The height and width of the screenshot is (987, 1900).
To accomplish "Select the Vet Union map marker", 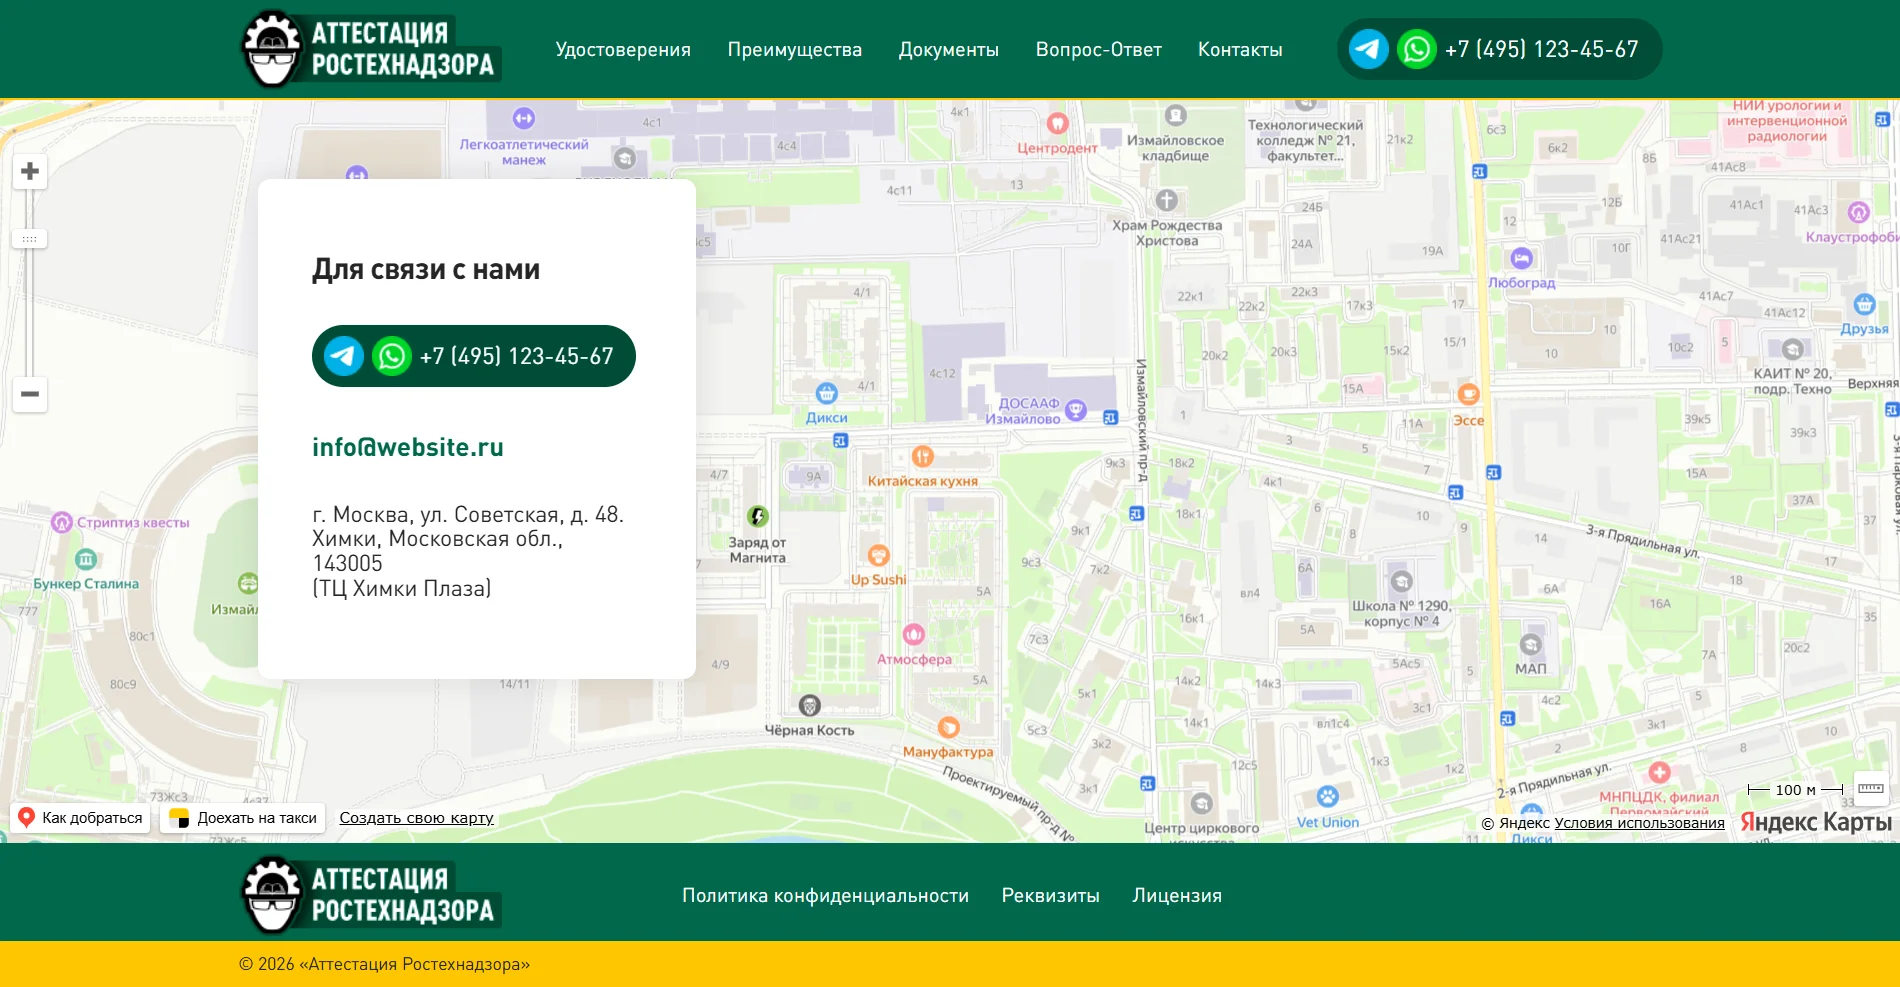I will tap(1327, 797).
